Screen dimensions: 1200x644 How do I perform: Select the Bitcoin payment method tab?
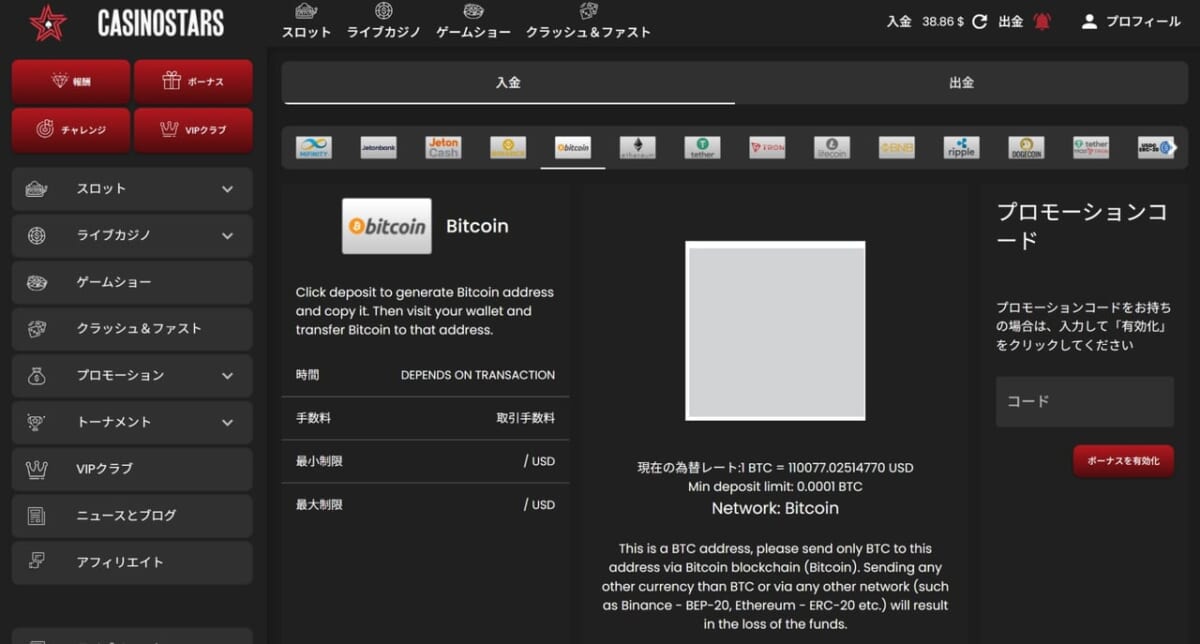tap(573, 148)
